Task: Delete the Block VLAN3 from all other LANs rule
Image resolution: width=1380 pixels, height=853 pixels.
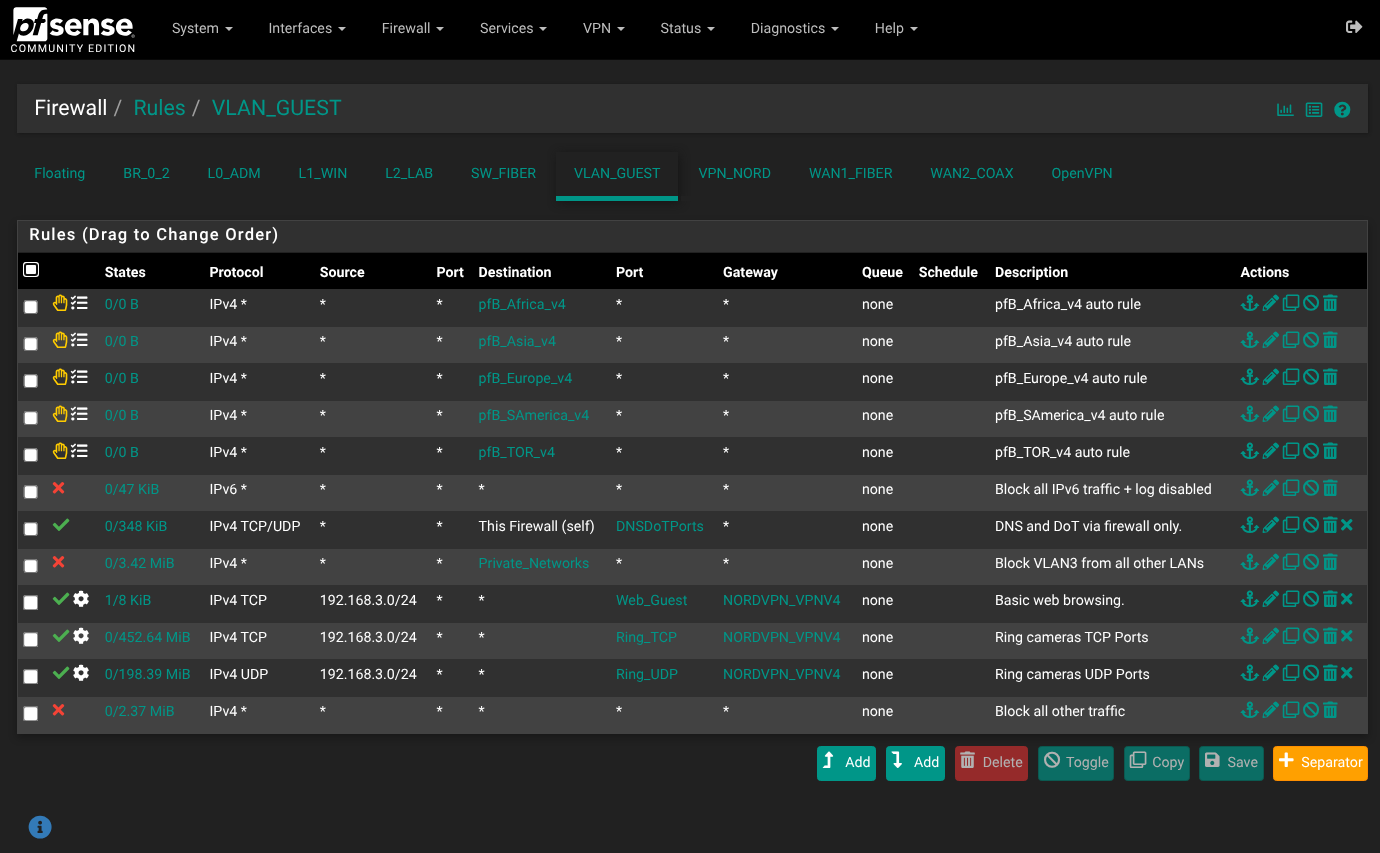Action: (x=1330, y=562)
